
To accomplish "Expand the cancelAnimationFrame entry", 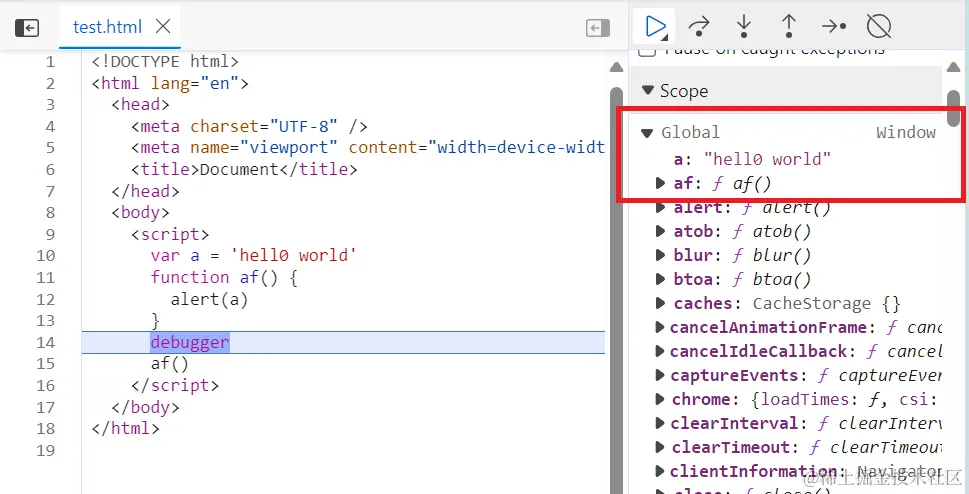I will (x=660, y=327).
